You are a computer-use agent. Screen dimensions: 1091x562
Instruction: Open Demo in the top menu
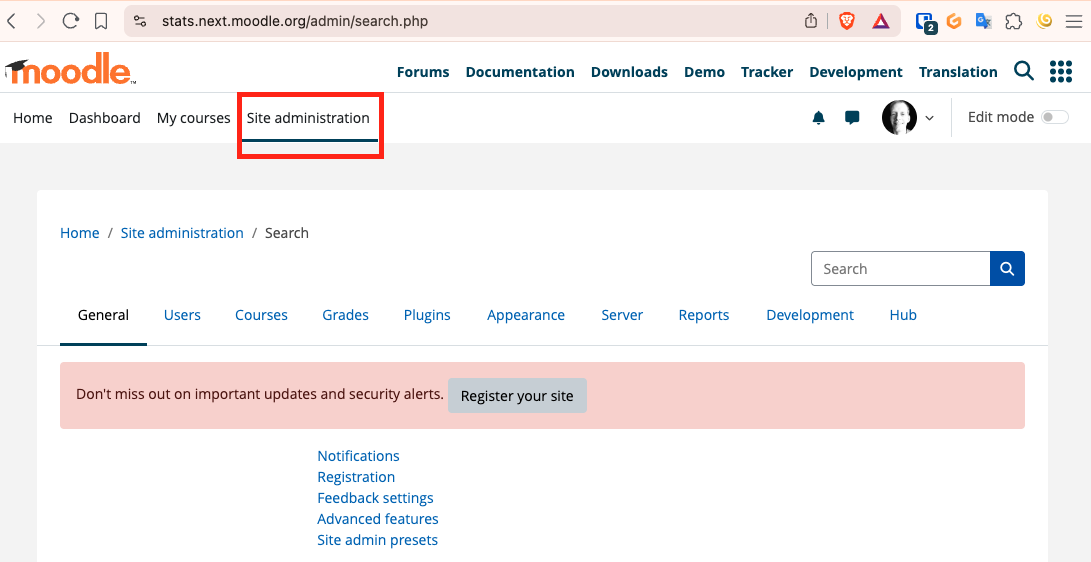(x=704, y=72)
